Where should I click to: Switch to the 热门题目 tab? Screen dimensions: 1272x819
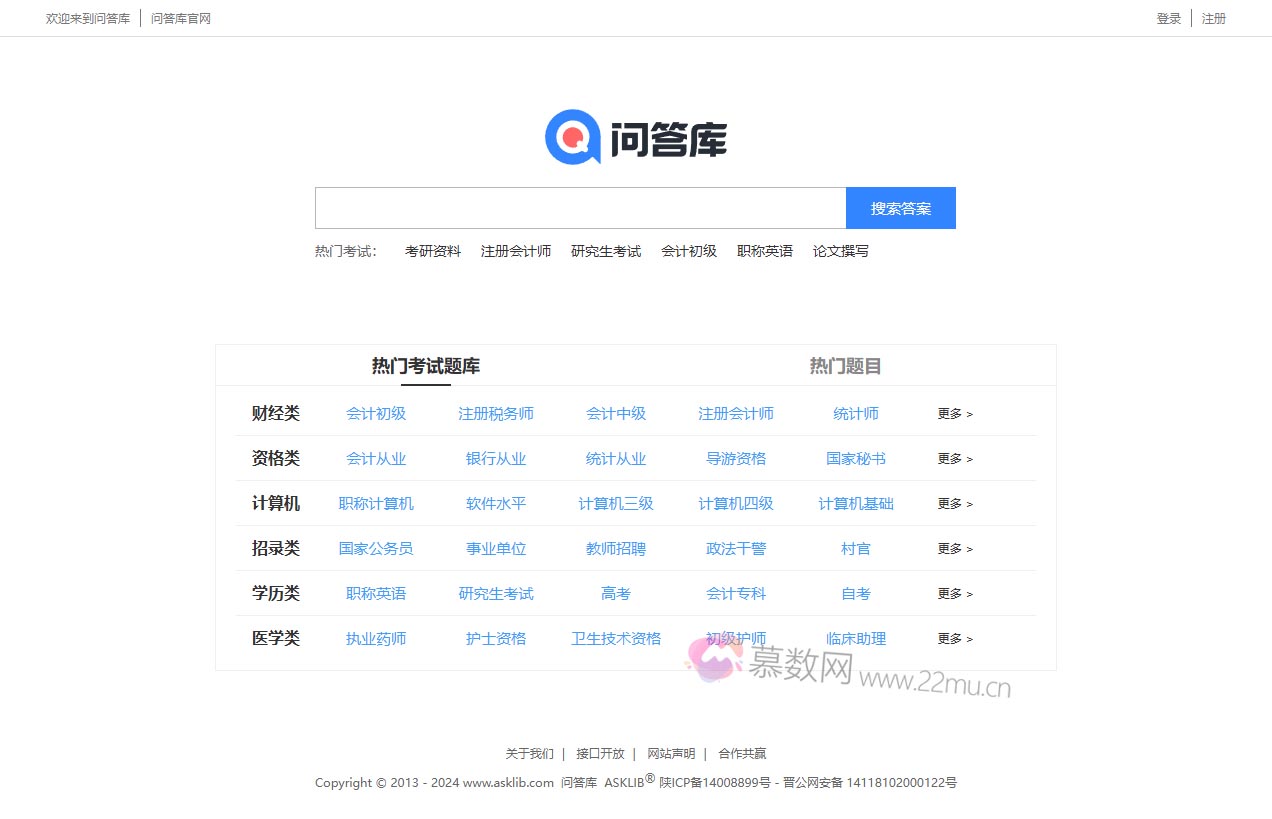845,365
